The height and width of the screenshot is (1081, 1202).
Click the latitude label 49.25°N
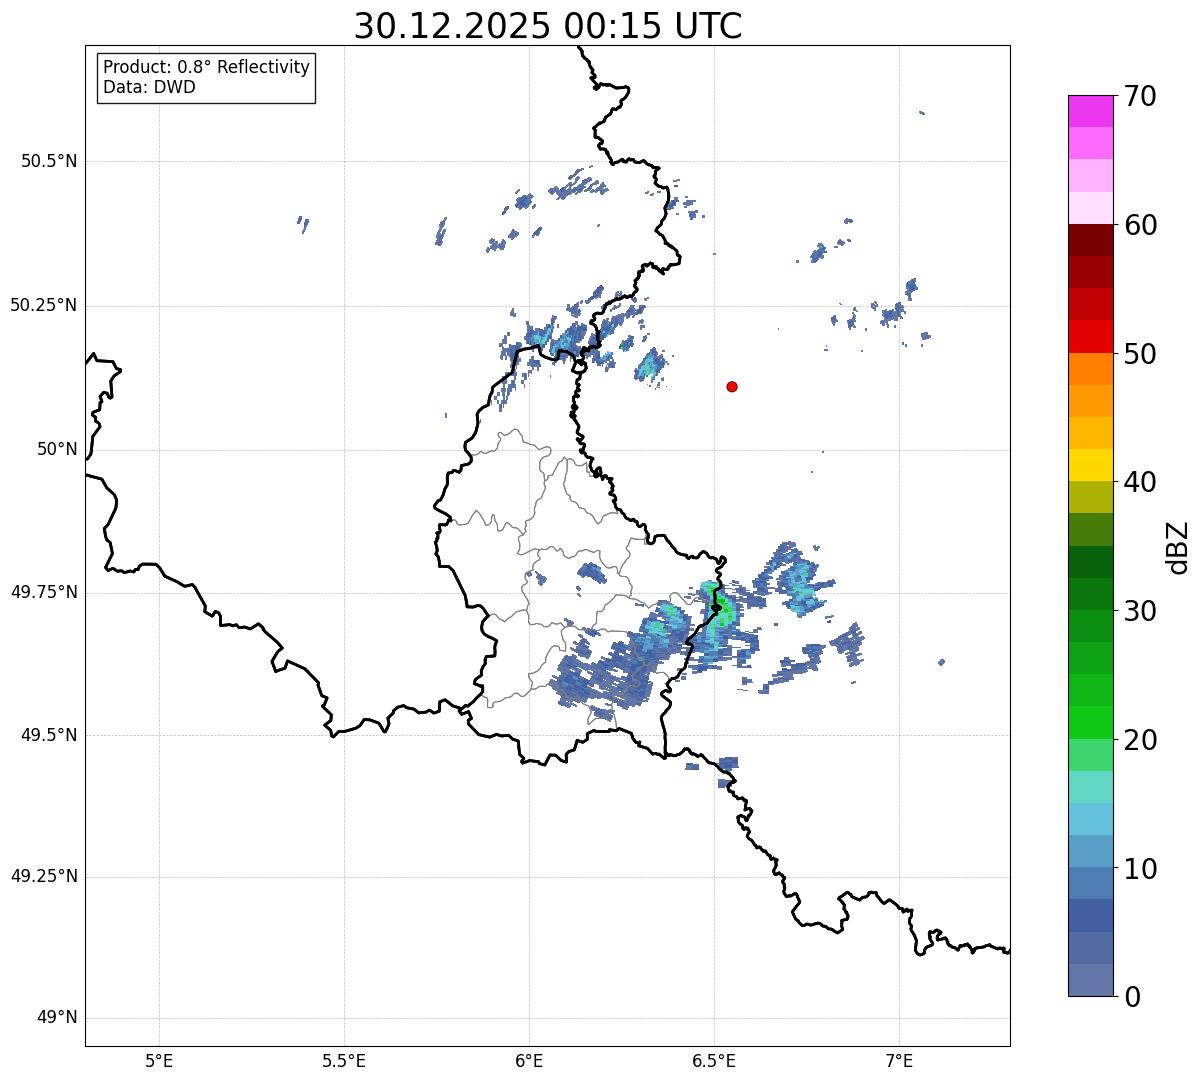point(43,877)
